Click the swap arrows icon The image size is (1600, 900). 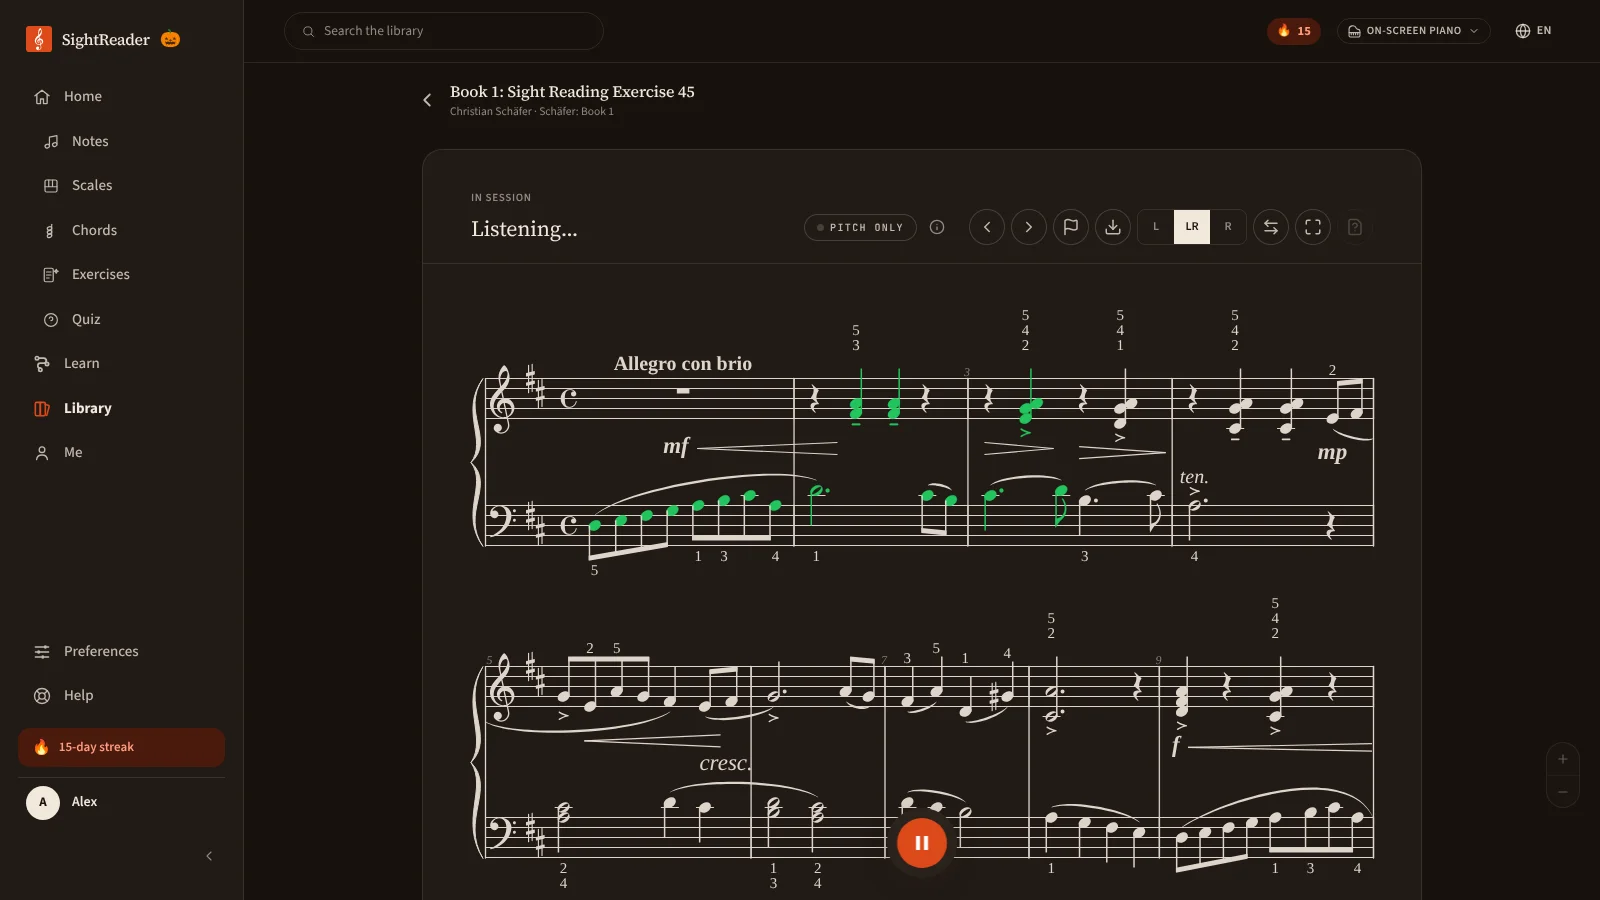point(1271,227)
